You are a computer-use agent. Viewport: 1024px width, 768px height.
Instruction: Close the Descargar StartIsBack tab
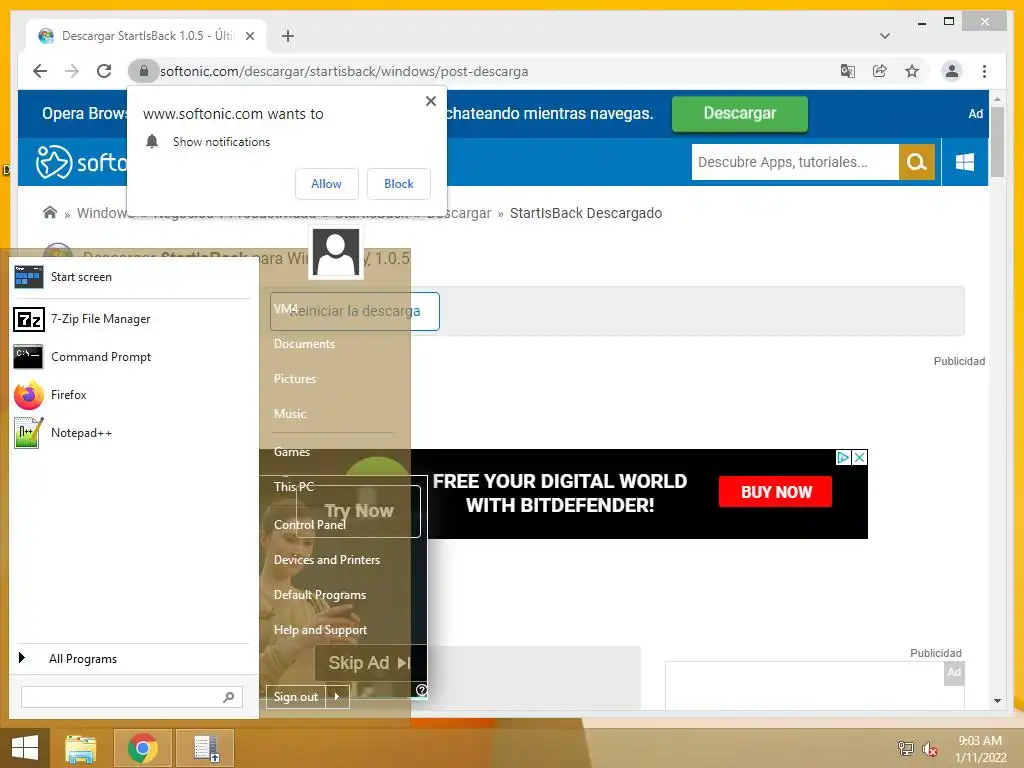[249, 36]
